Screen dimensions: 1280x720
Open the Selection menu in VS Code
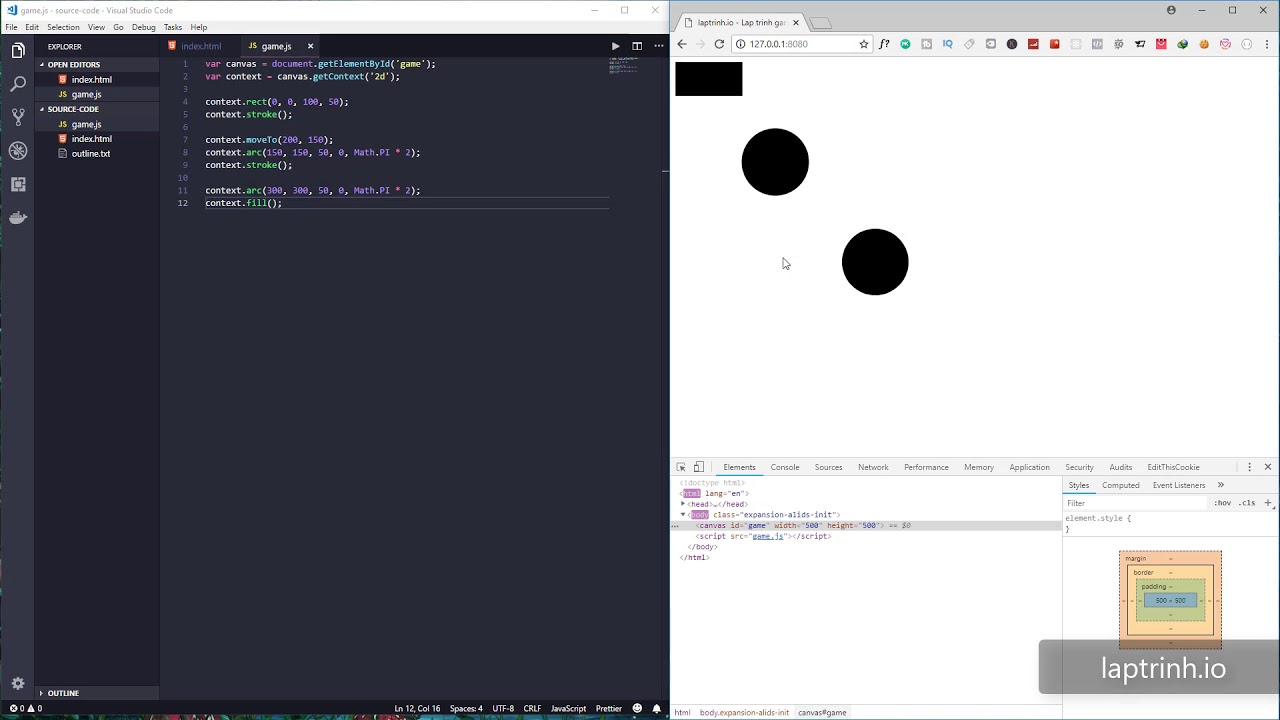63,27
